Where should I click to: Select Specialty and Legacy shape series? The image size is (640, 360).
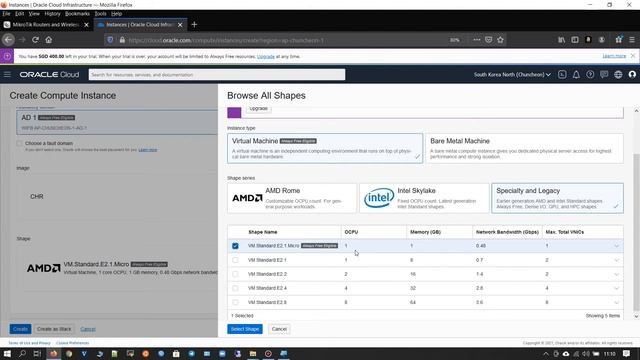click(557, 198)
